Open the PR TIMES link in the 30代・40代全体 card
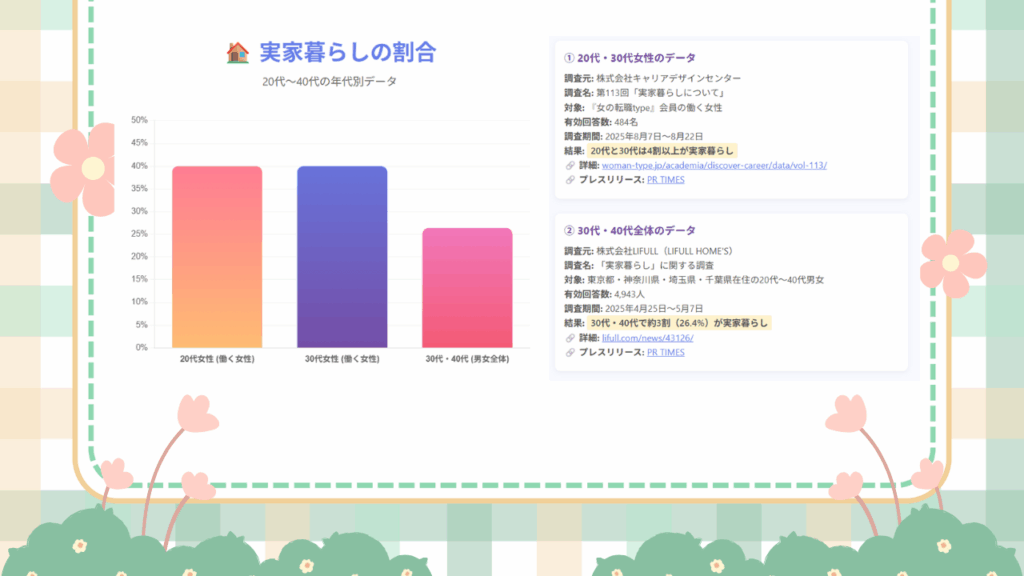 coord(665,352)
